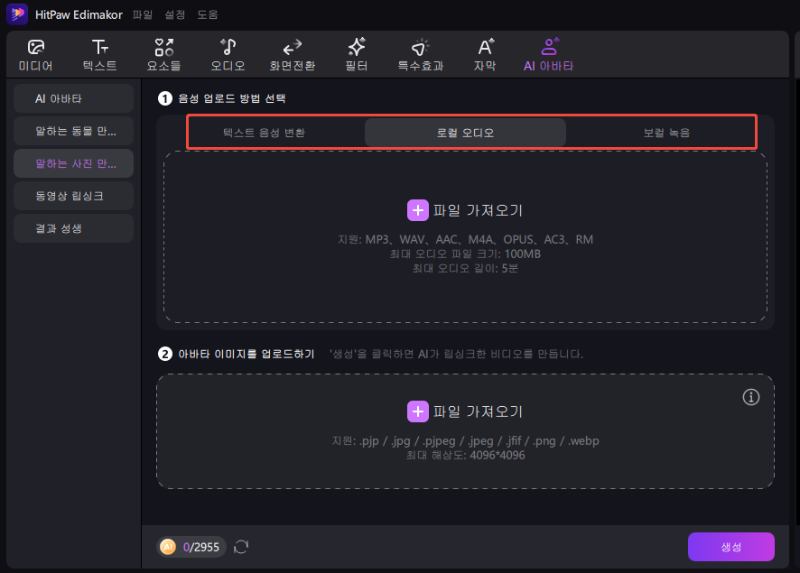The height and width of the screenshot is (573, 800).
Task: Open the 도움 menu
Action: coord(207,14)
